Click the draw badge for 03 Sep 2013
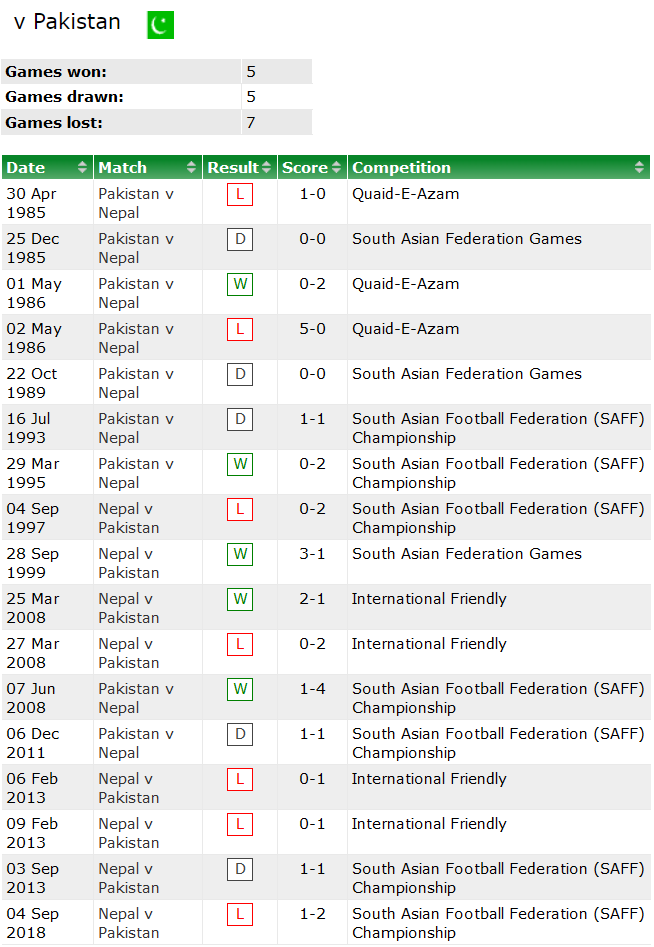 pyautogui.click(x=239, y=869)
